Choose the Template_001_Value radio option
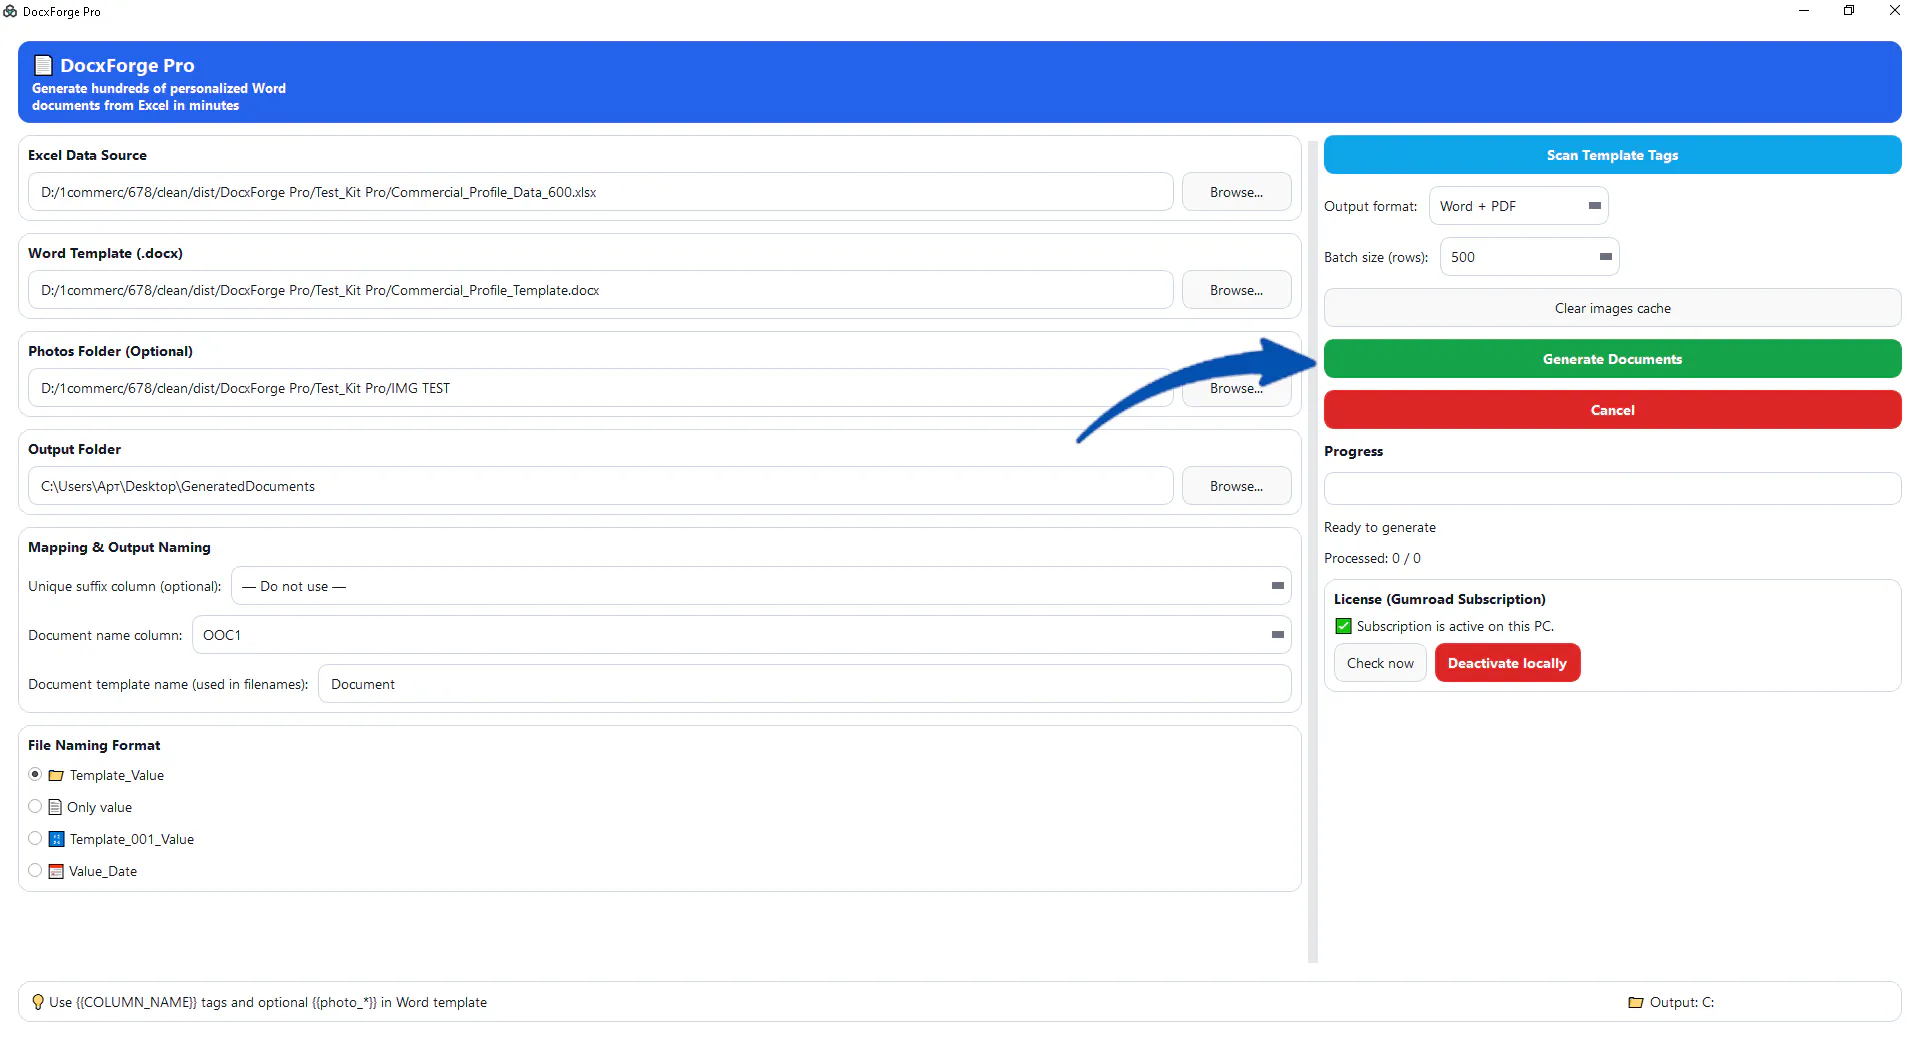The width and height of the screenshot is (1920, 1040). pos(35,839)
